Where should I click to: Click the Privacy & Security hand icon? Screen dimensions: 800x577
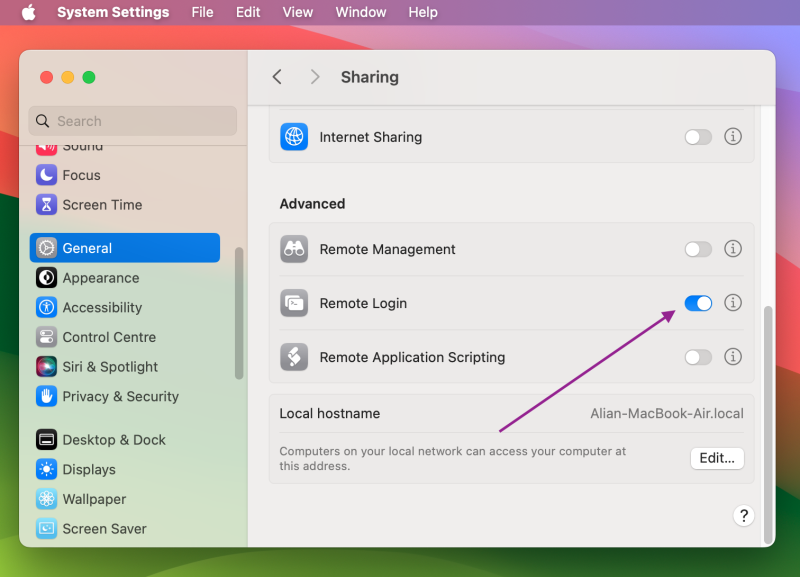click(46, 396)
